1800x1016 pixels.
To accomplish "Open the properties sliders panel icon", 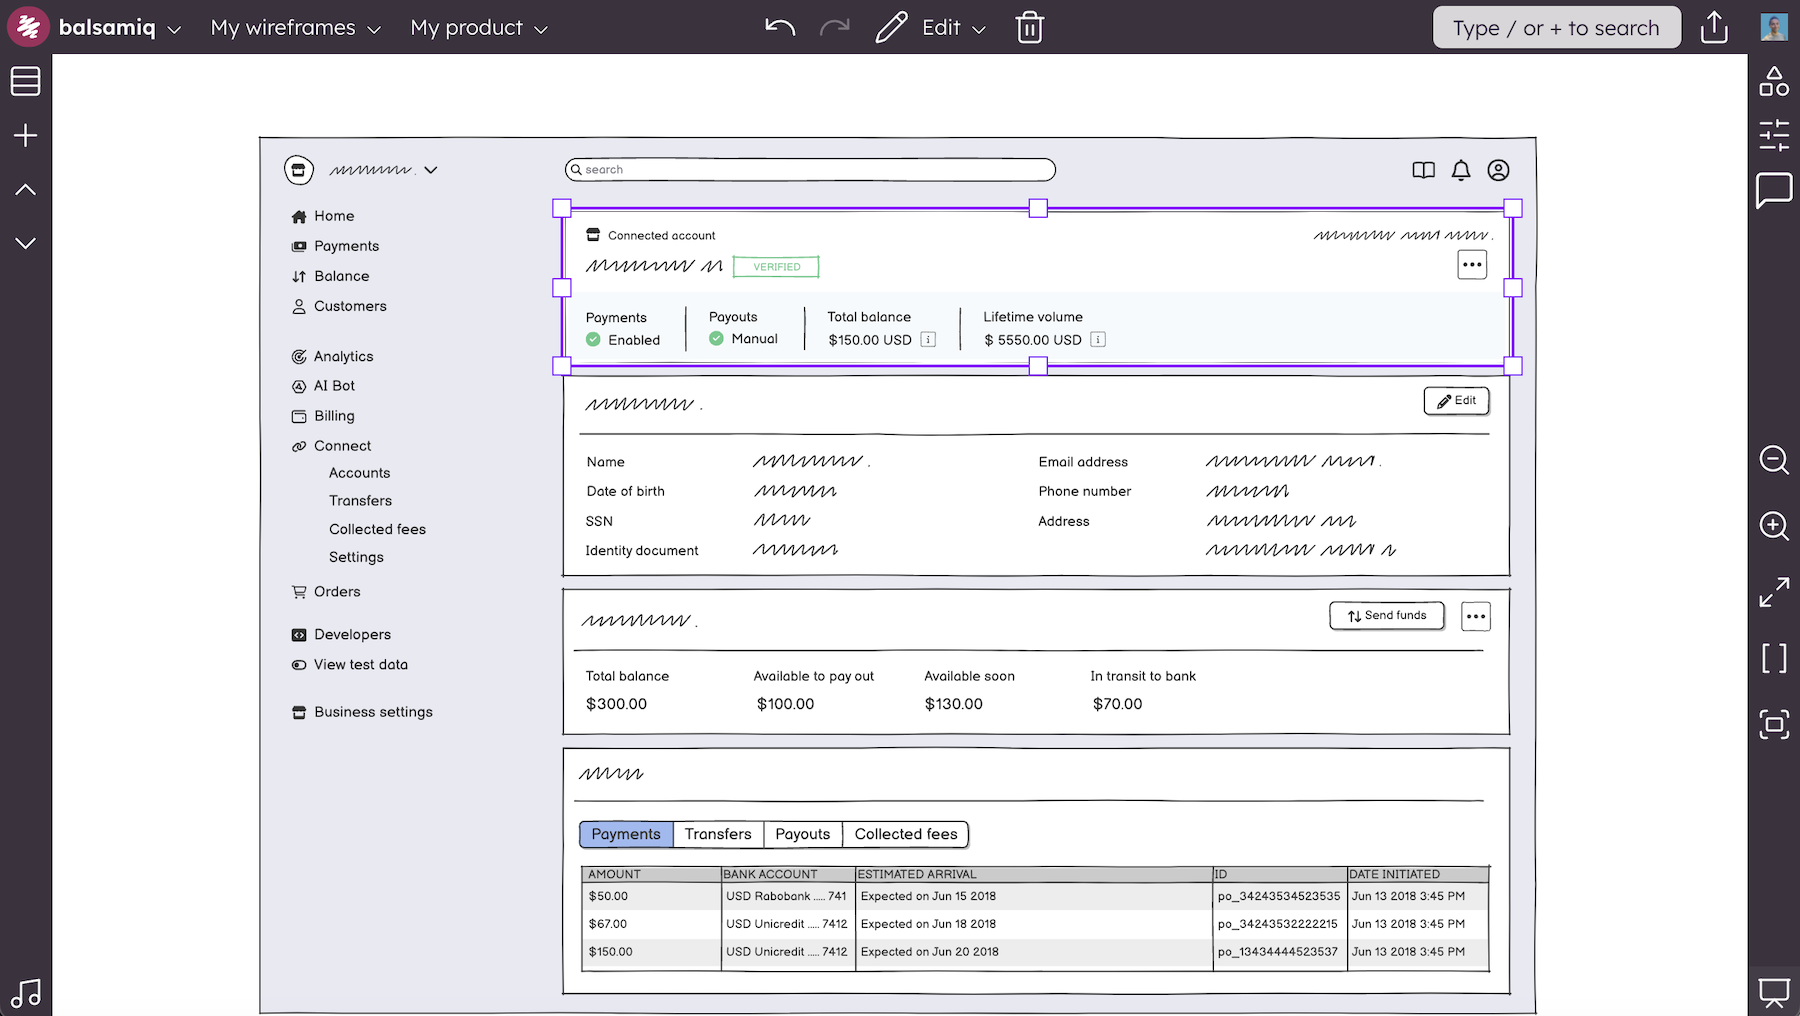I will 1774,135.
